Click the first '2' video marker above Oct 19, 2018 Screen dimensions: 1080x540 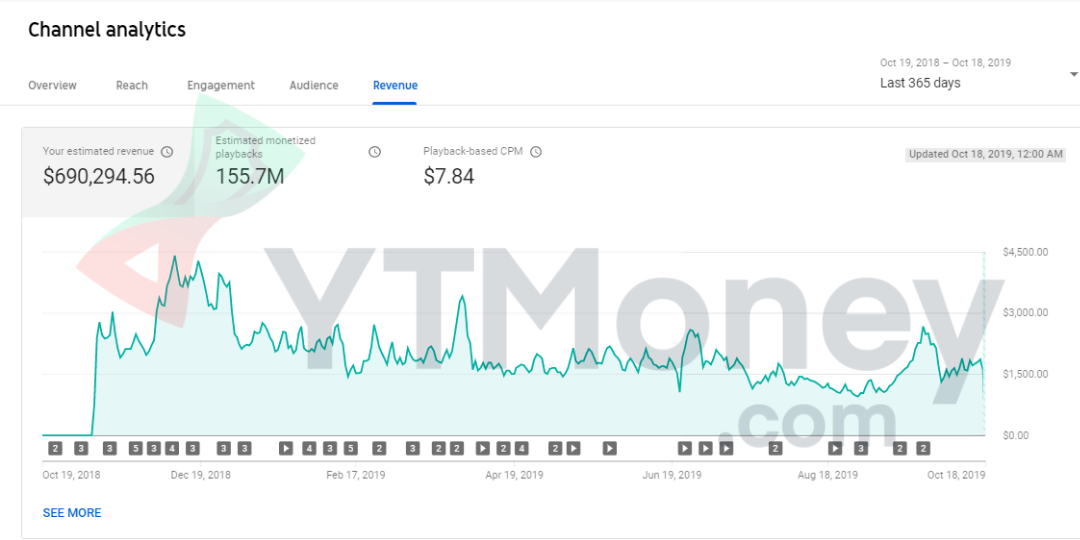coord(56,449)
